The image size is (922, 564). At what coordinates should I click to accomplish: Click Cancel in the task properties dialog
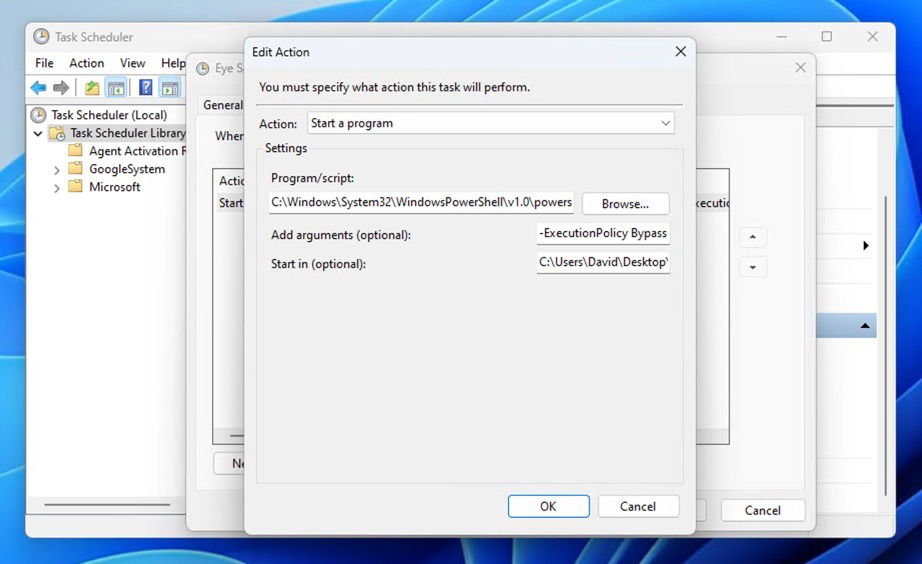(x=763, y=510)
